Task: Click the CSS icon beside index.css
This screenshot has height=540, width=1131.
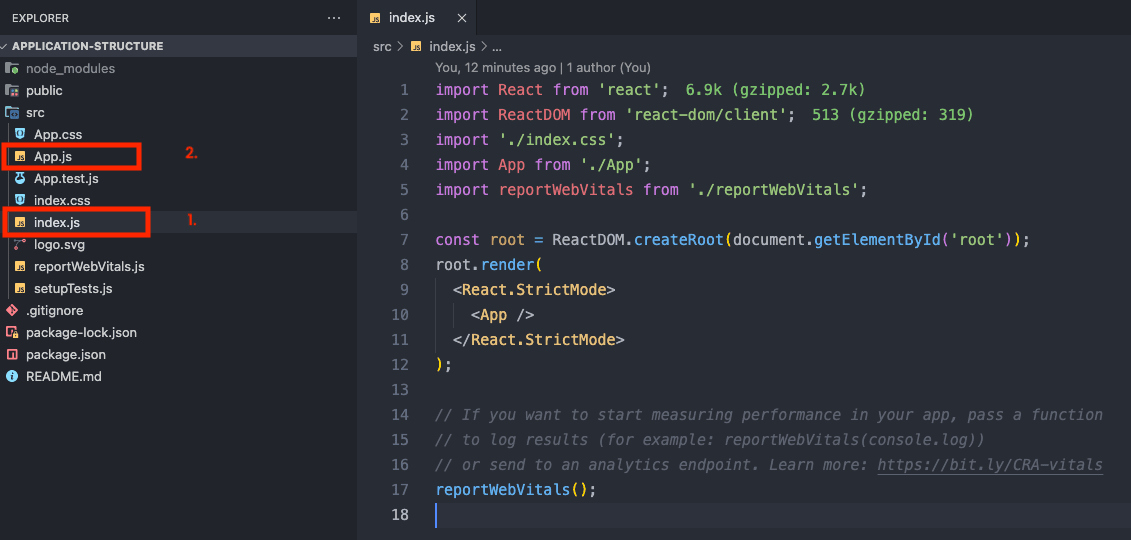Action: [20, 200]
